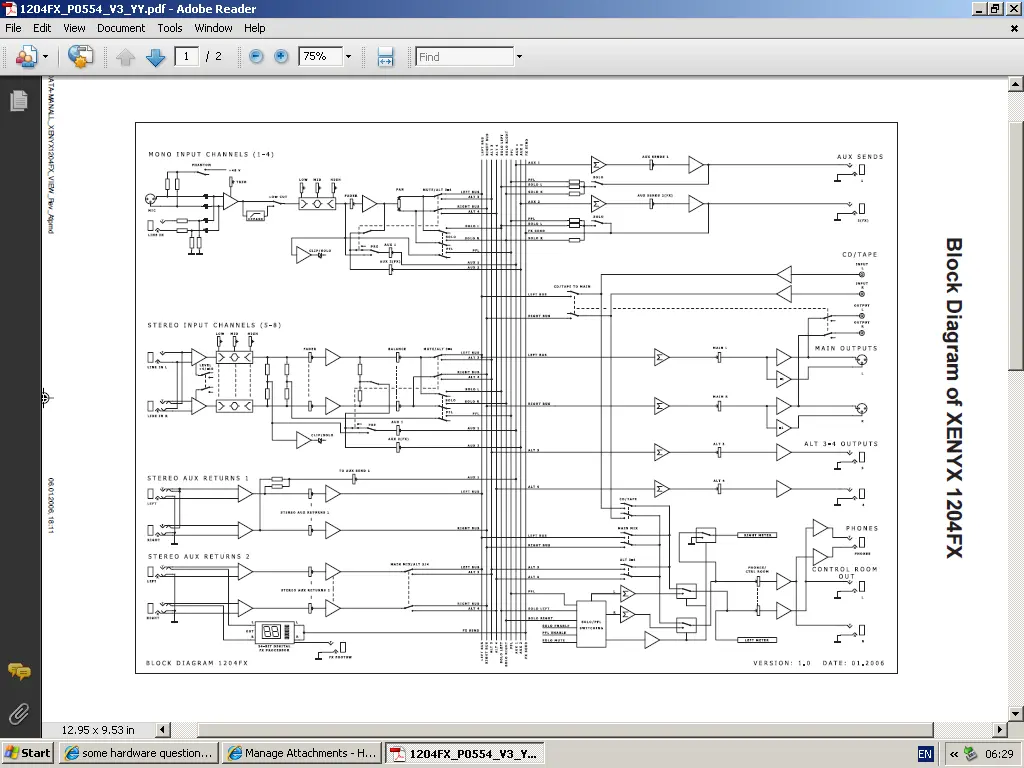Zoom out with the minus icon
The image size is (1024, 768).
(256, 57)
